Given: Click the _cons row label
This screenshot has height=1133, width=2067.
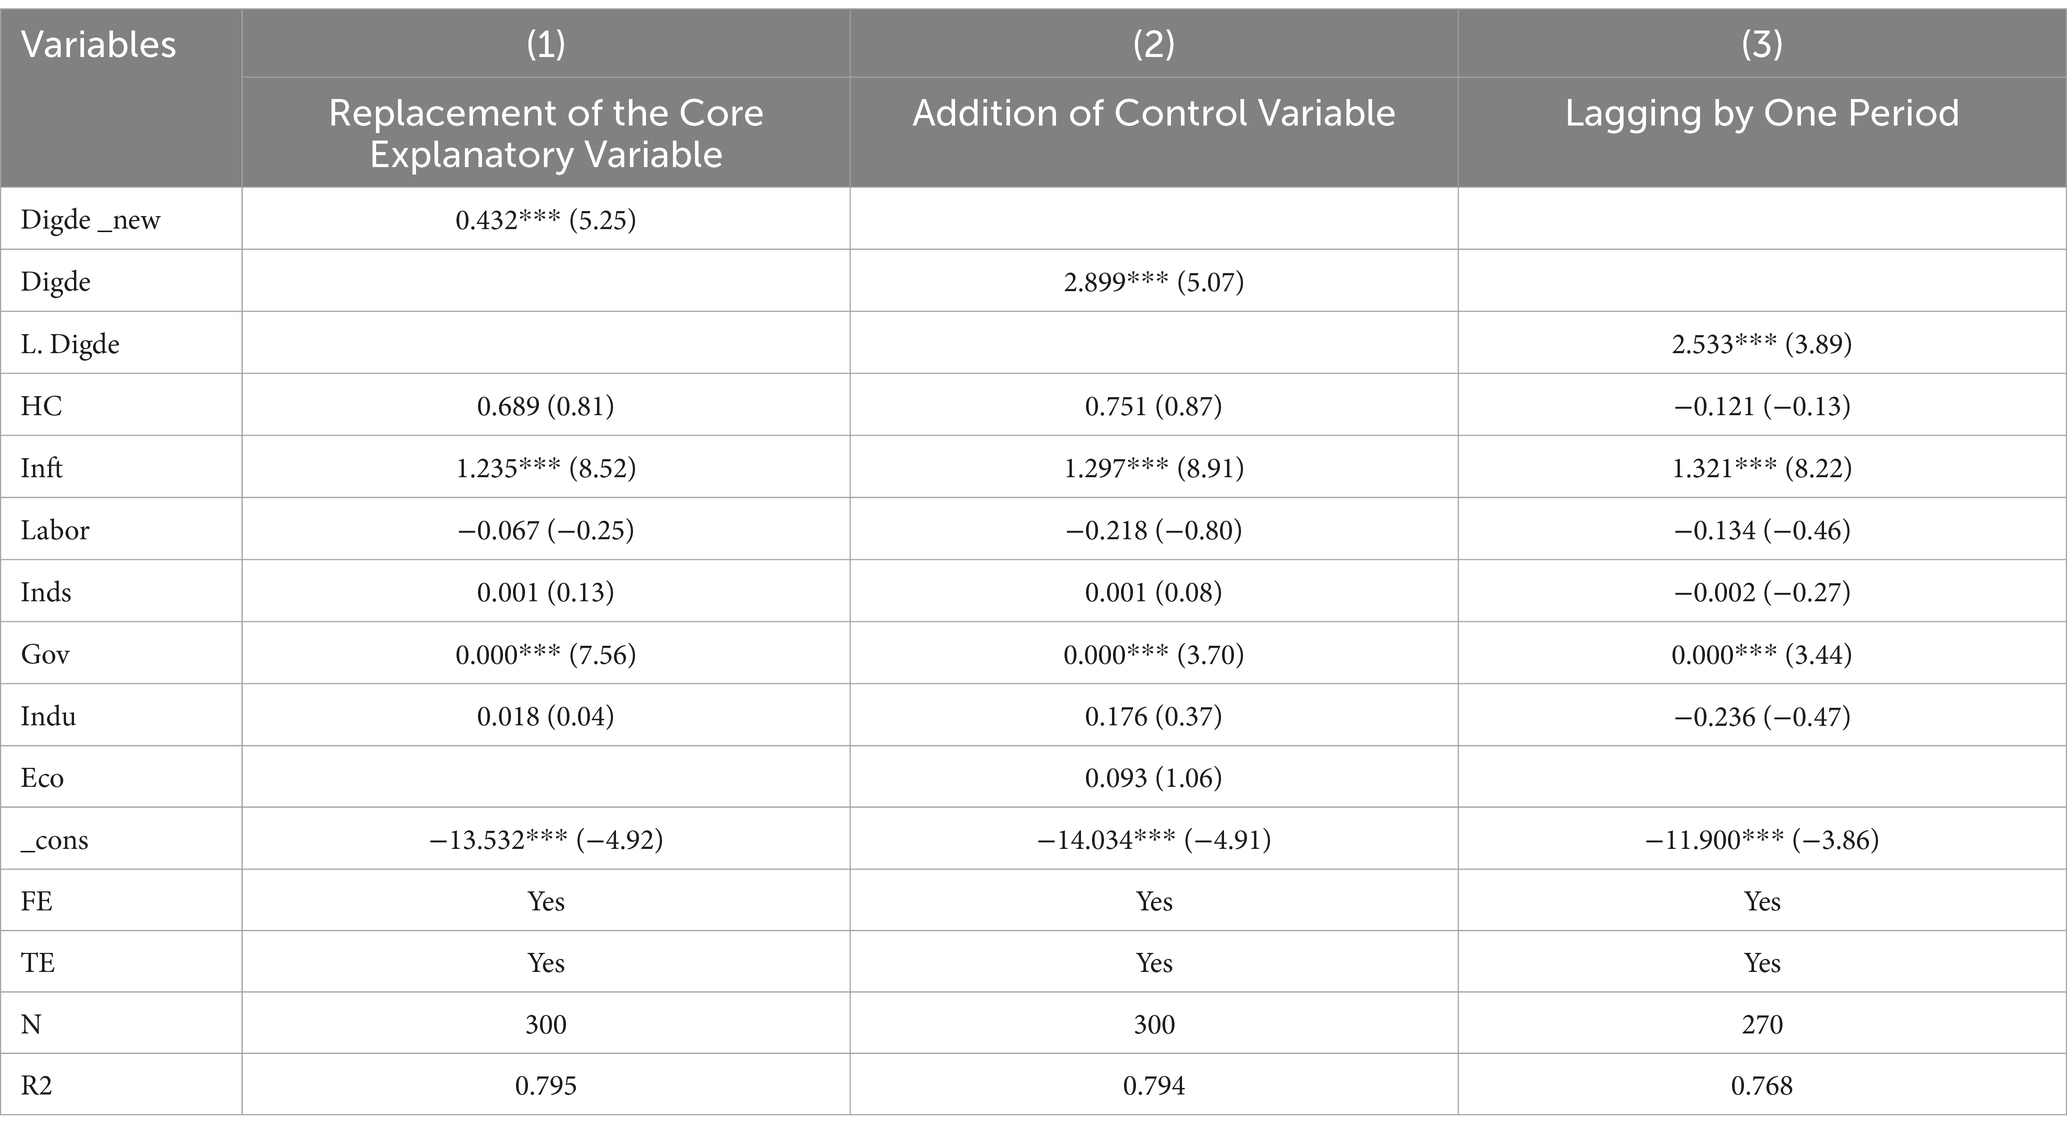Looking at the screenshot, I should coord(55,840).
